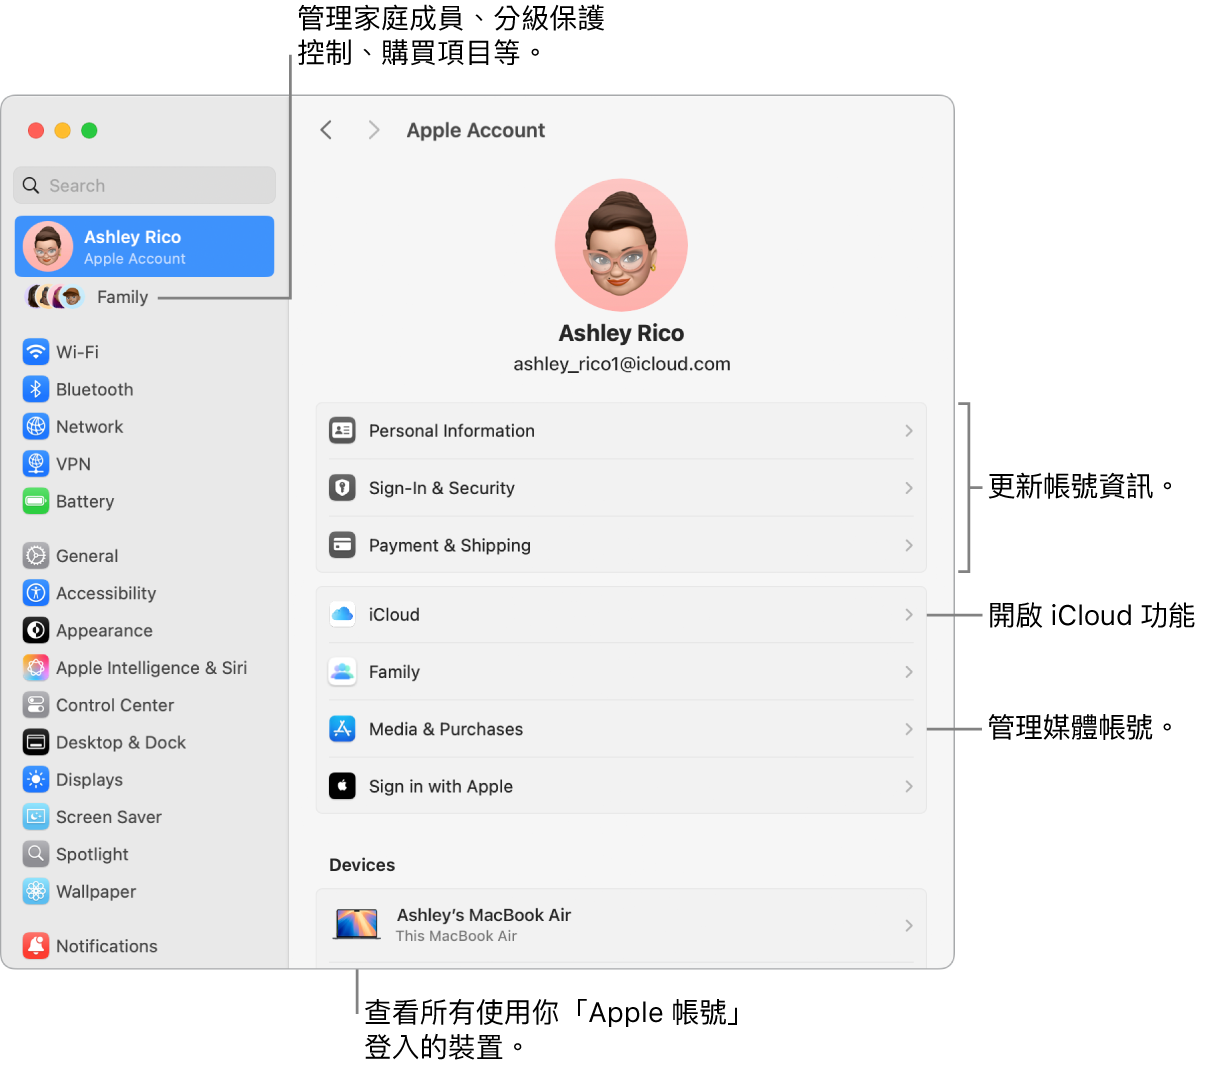Open Battery settings via the battery icon
The image size is (1205, 1069).
click(x=36, y=501)
